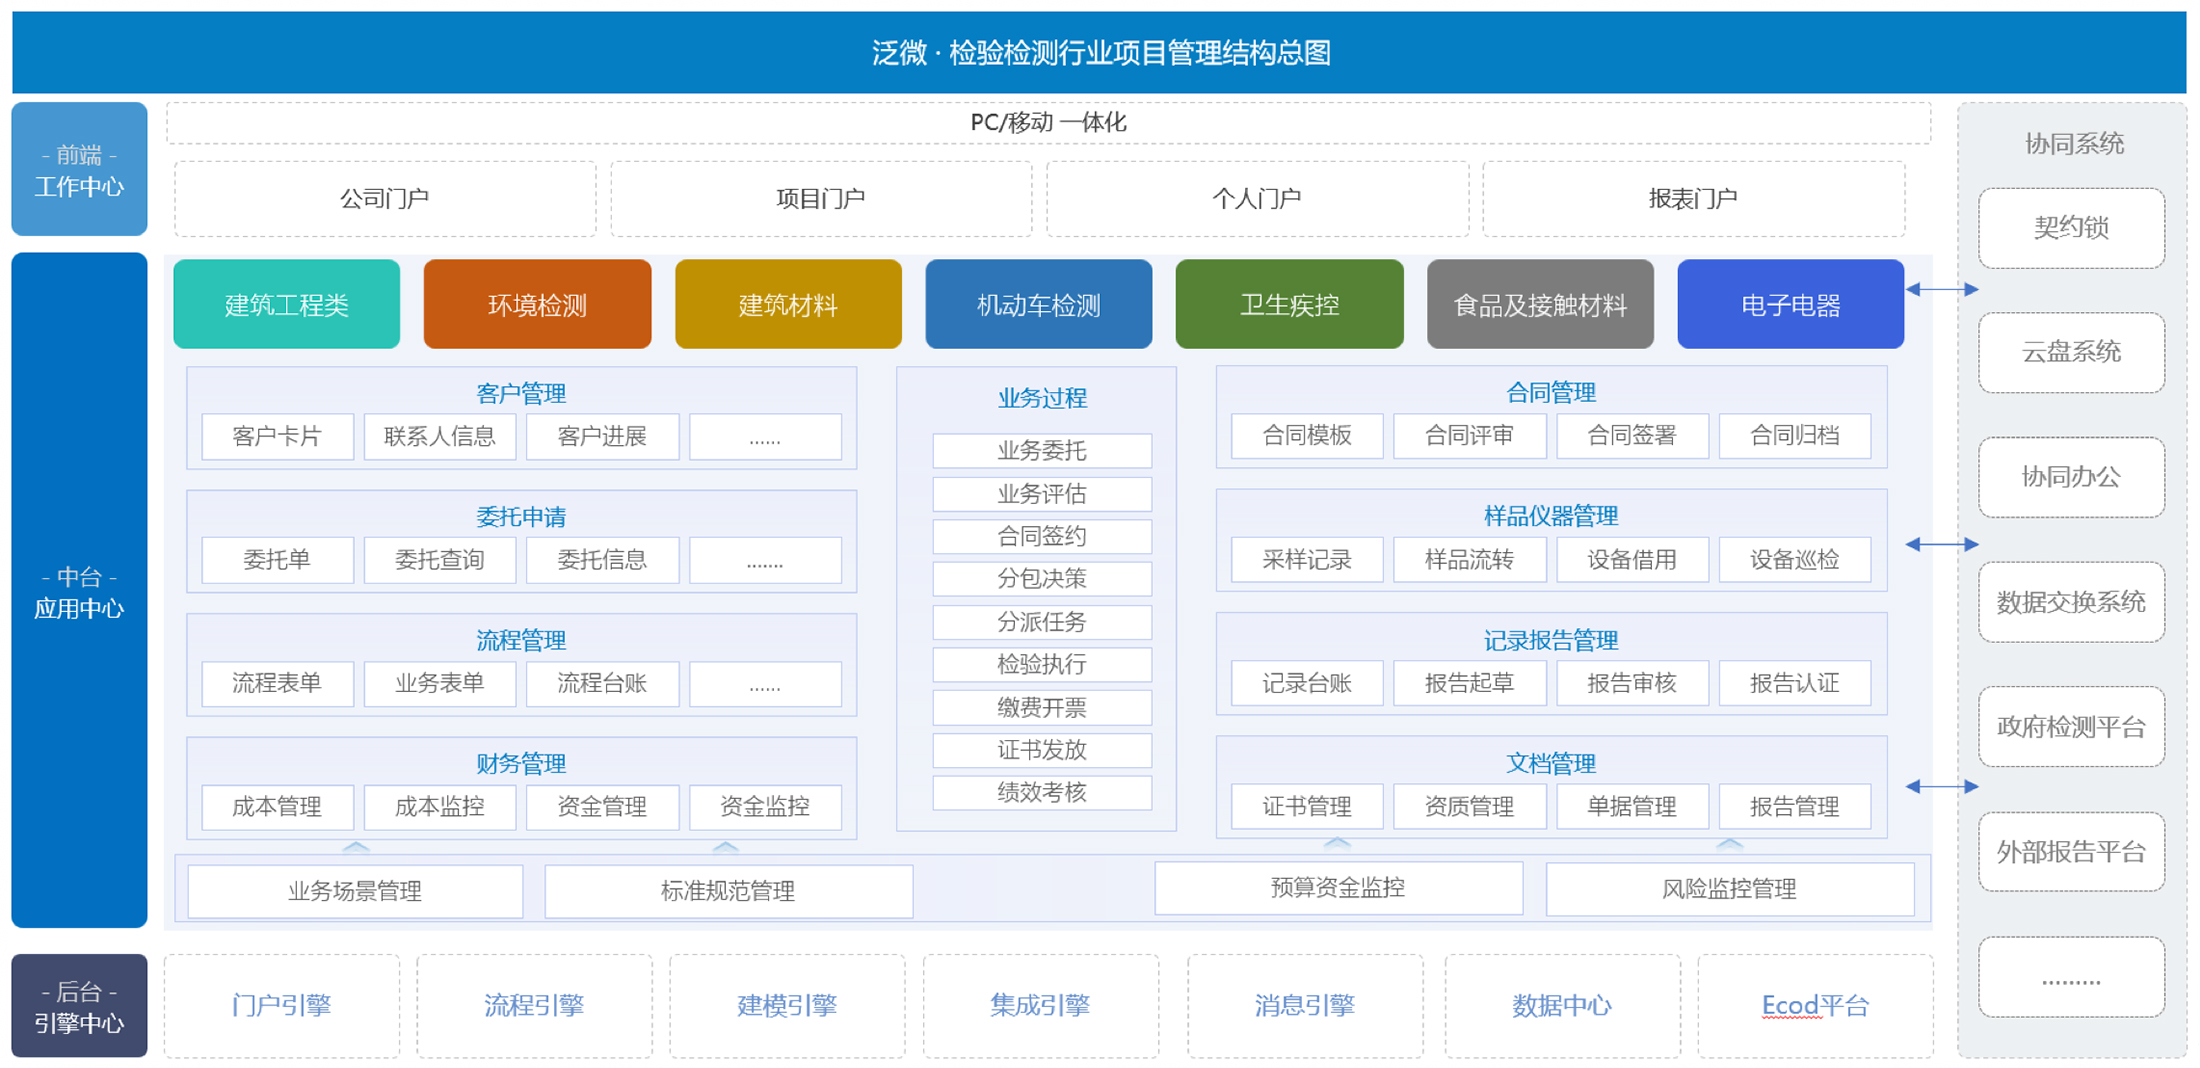The image size is (2200, 1068).
Task: Open the 契约锁 collaboration system
Action: 2071,228
